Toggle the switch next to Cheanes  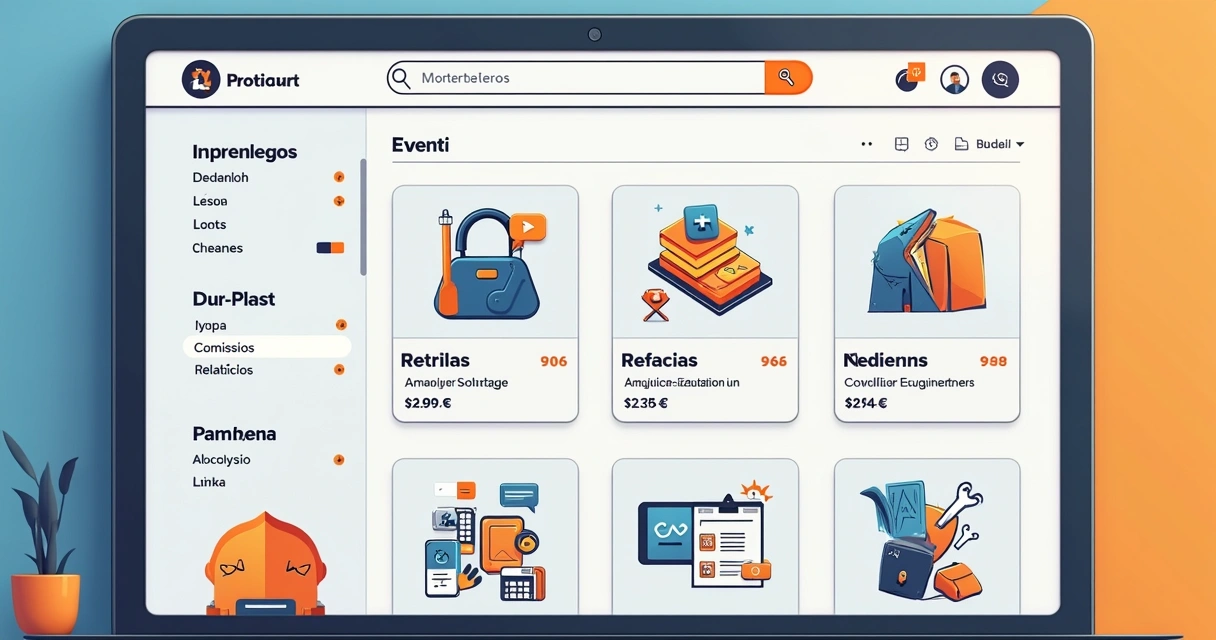[330, 247]
